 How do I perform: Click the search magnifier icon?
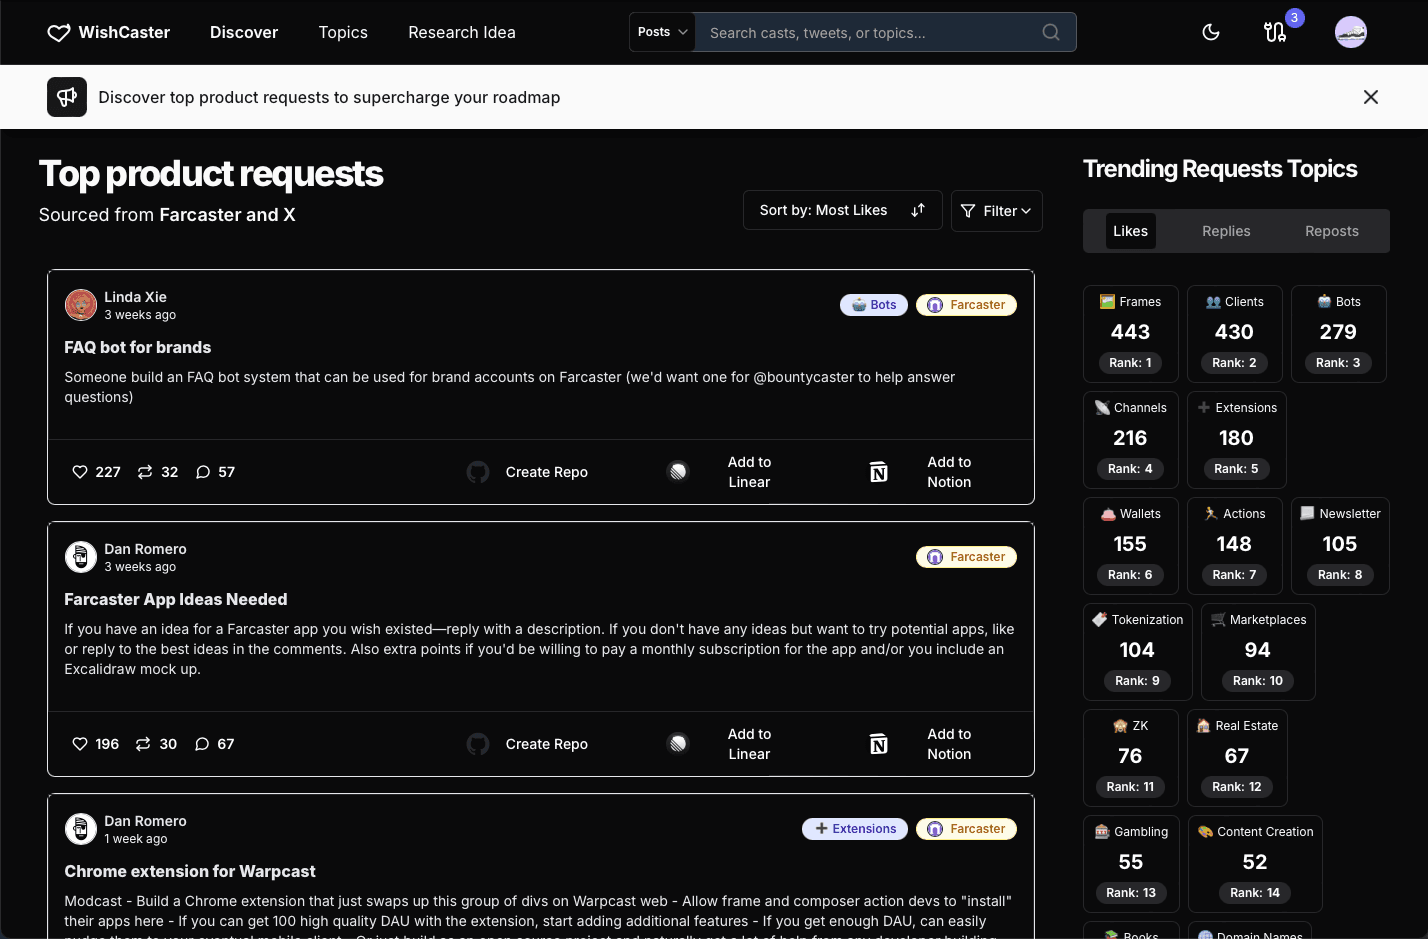point(1051,32)
